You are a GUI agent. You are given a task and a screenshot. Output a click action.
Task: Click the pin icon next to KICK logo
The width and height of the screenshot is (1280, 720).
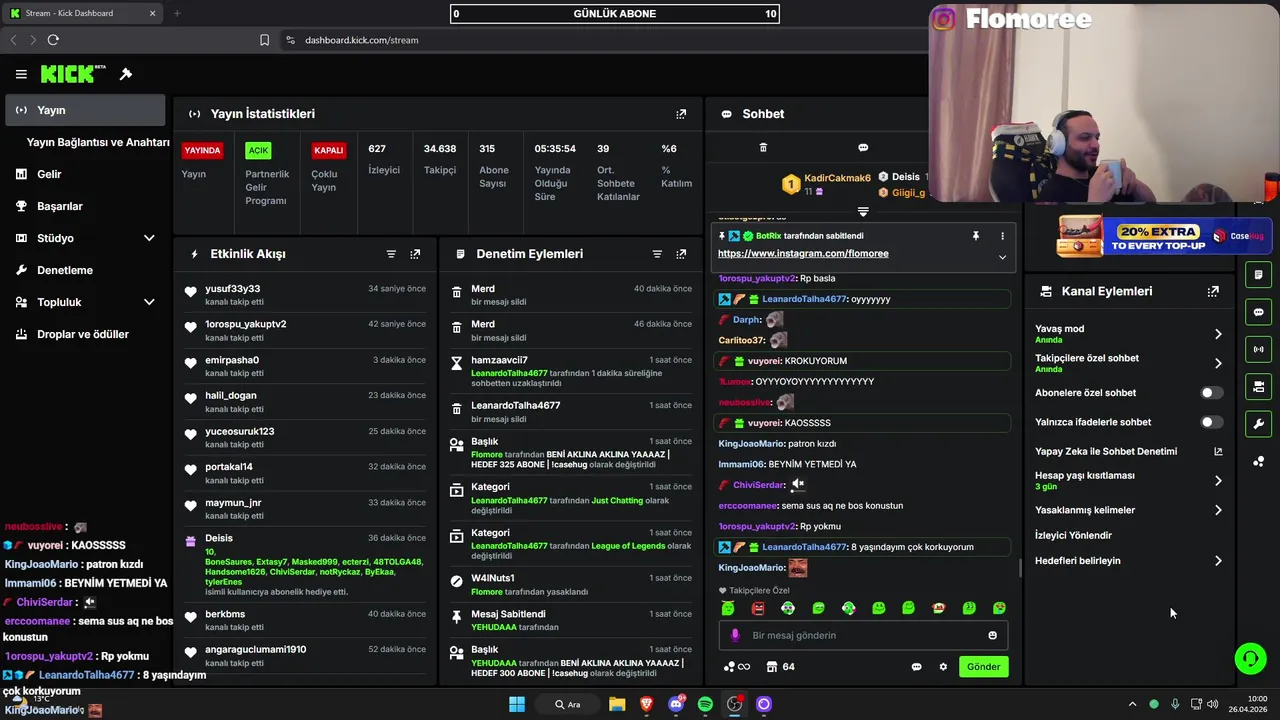pos(126,74)
